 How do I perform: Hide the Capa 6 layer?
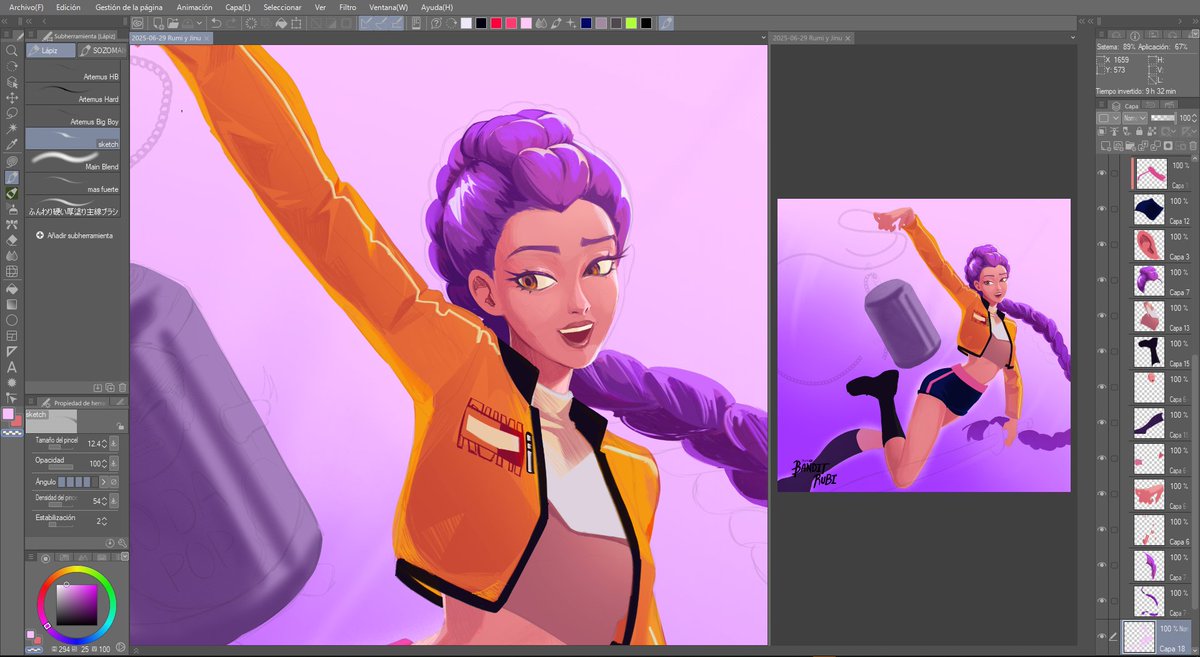point(1103,529)
